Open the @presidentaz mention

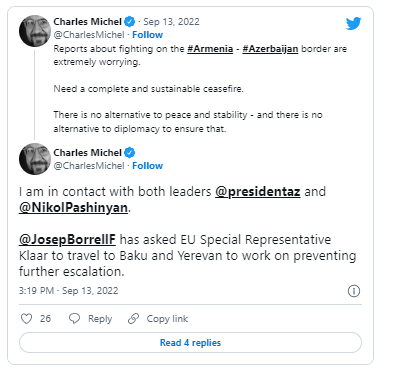click(x=258, y=192)
